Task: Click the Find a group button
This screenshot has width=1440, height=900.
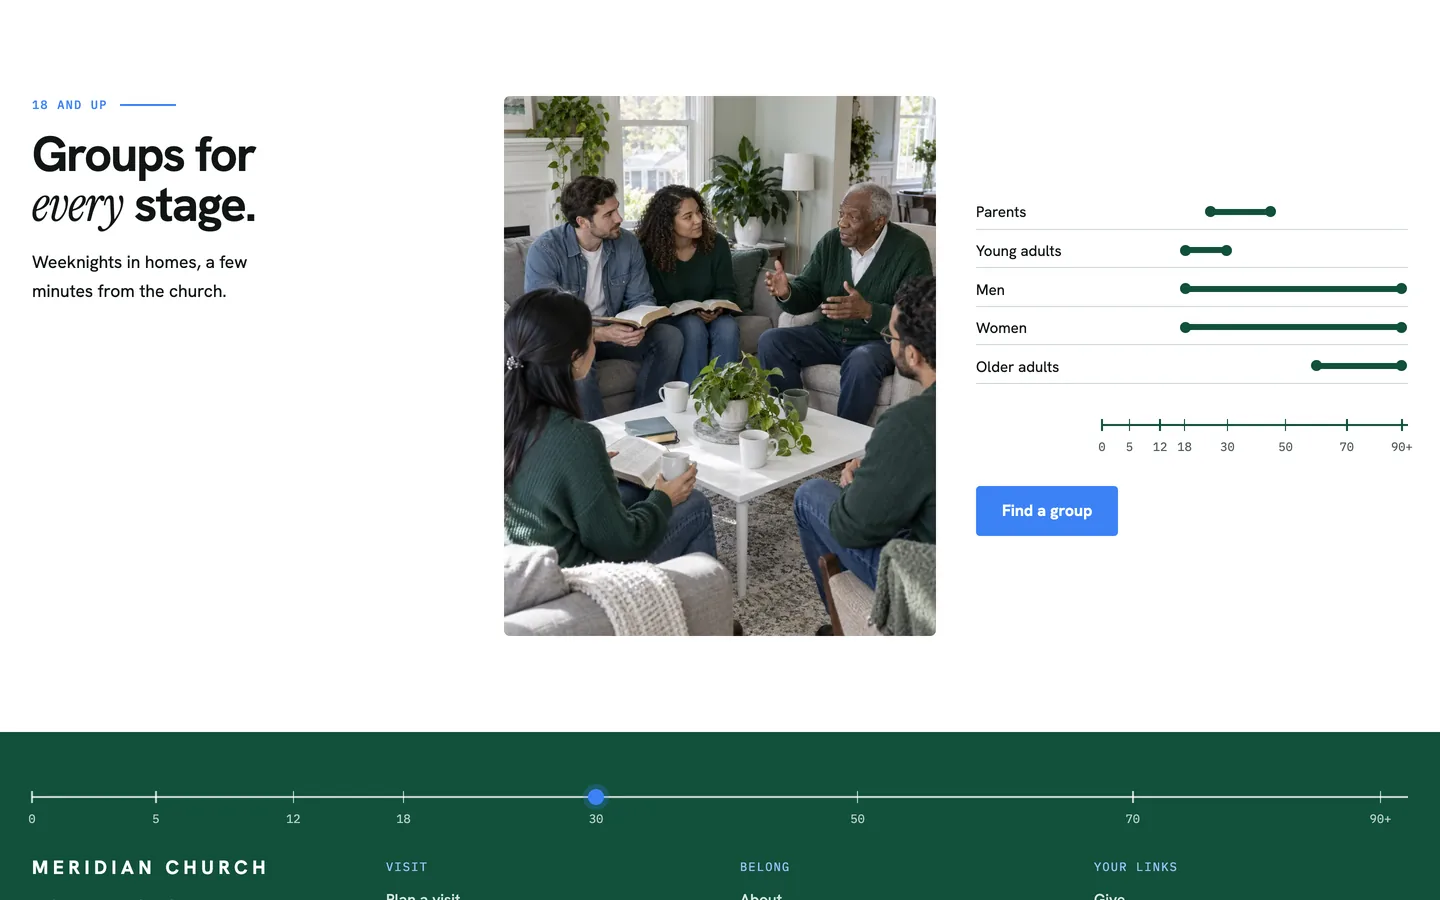Action: point(1046,511)
